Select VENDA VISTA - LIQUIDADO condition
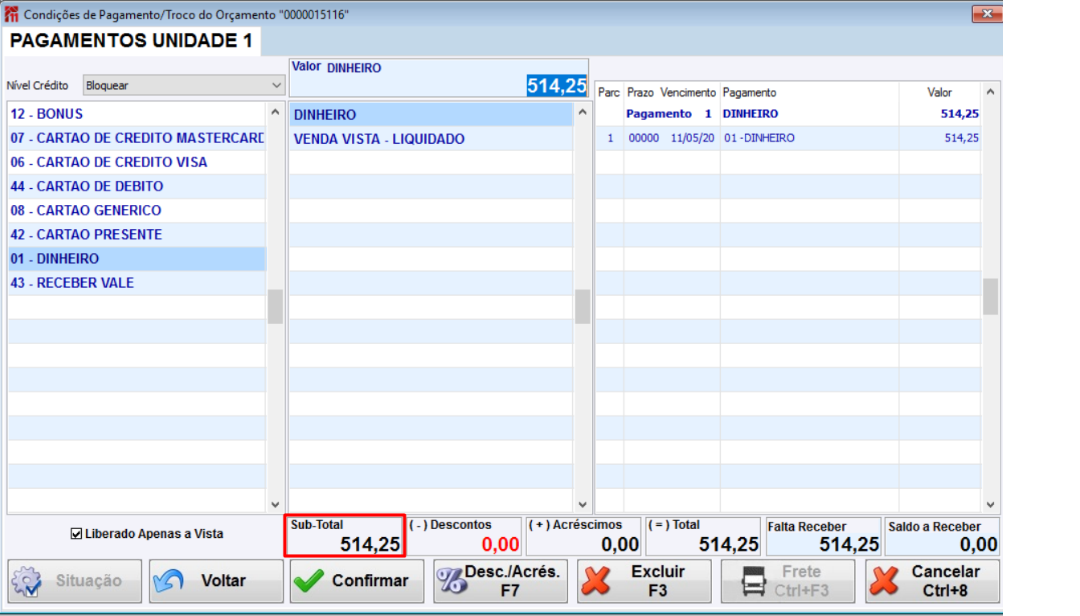1080x616 pixels. point(431,139)
